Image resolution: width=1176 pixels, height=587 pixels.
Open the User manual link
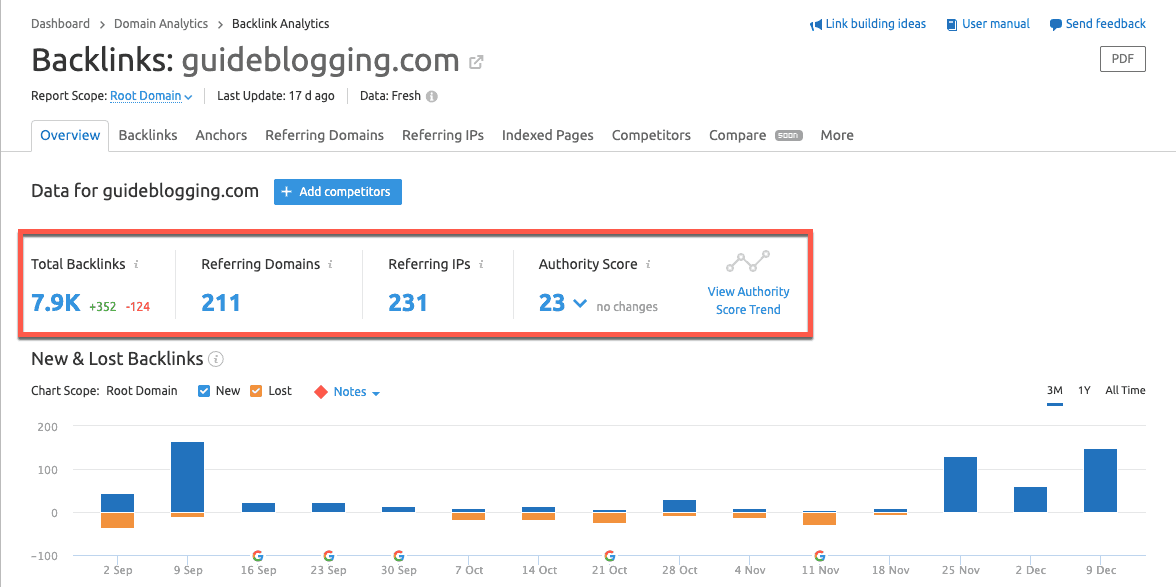tap(996, 24)
